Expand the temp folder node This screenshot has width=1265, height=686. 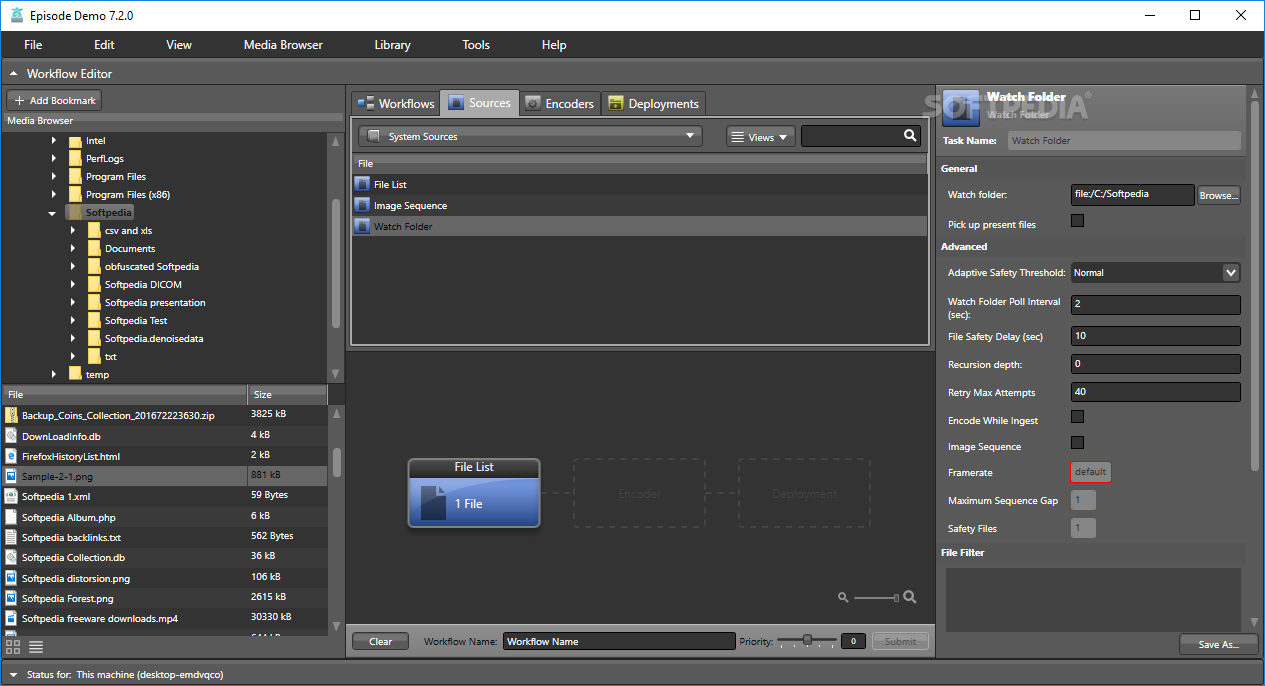pyautogui.click(x=54, y=375)
